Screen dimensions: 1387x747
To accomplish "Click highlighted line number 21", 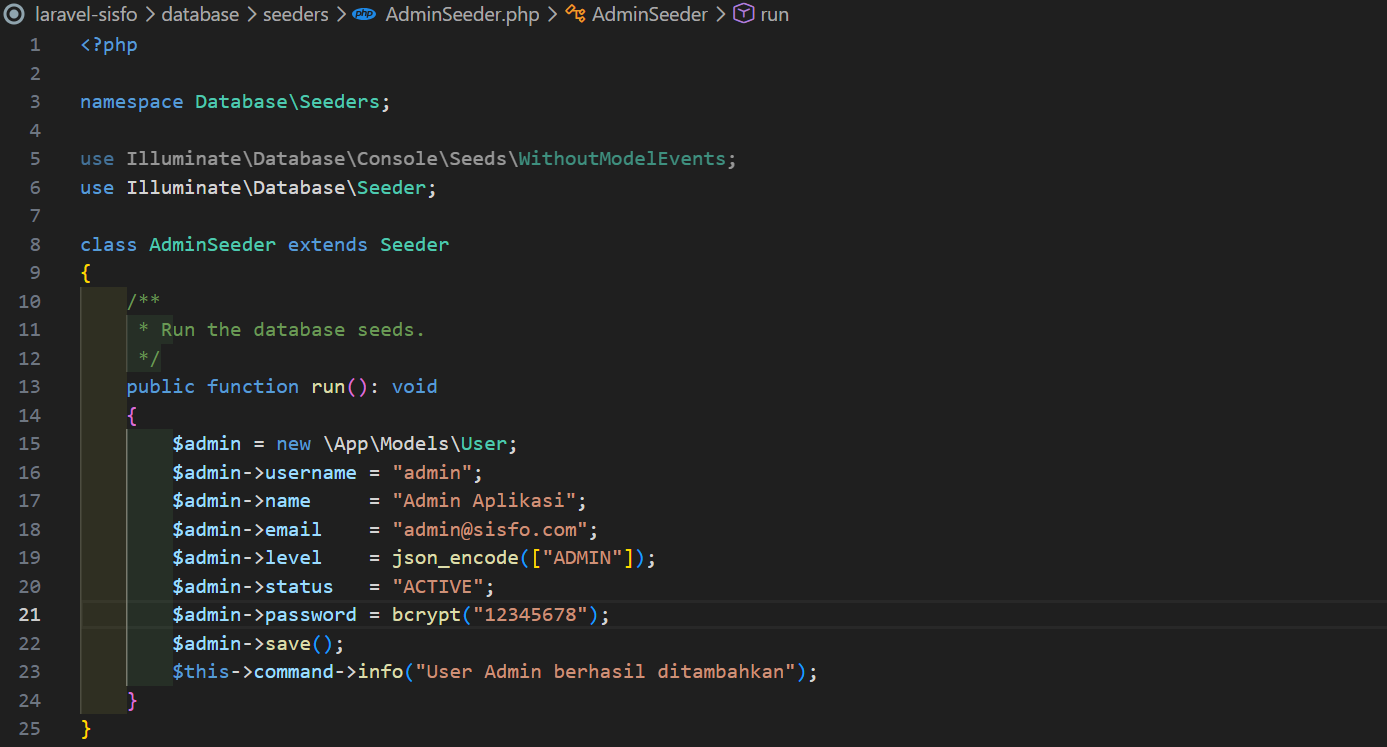I will [29, 614].
